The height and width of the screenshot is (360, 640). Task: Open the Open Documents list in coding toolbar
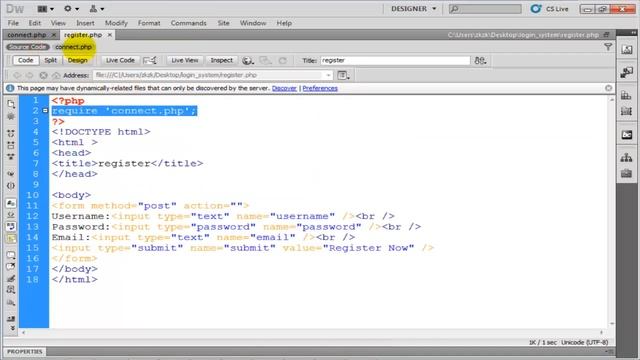coord(11,104)
